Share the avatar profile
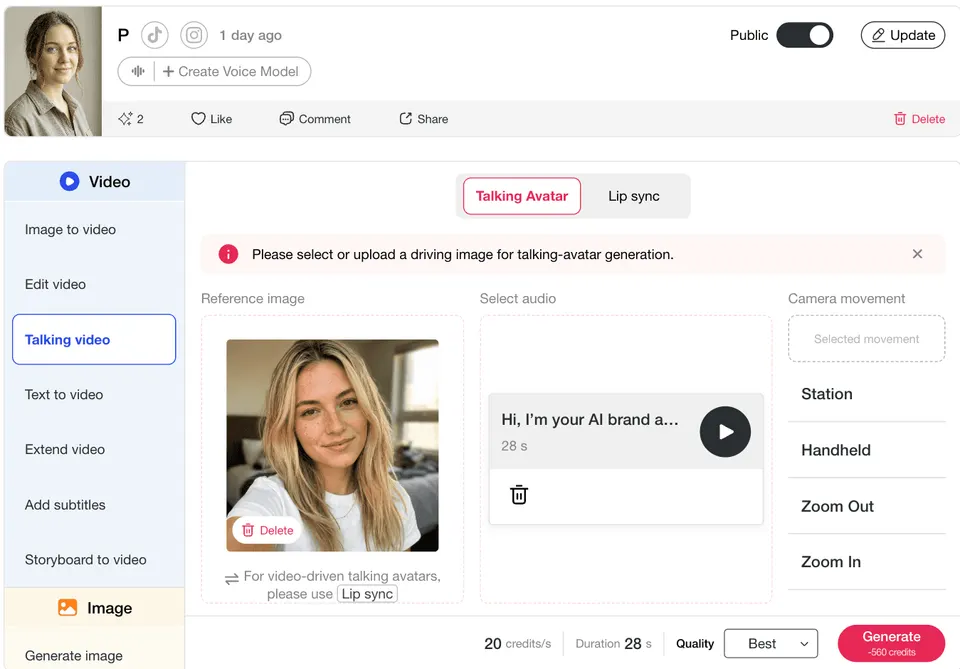The width and height of the screenshot is (960, 669). 424,119
